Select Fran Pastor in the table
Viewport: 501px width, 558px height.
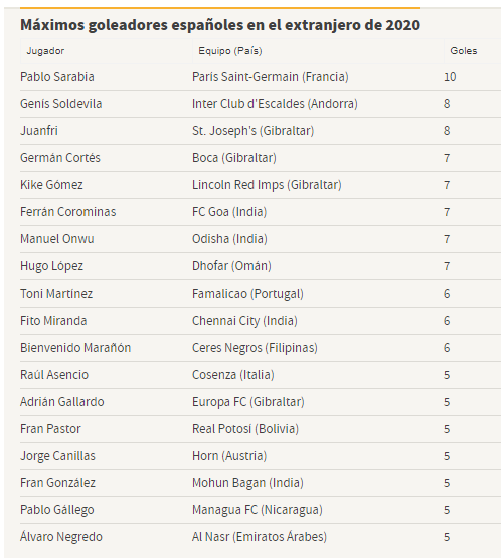(x=50, y=429)
